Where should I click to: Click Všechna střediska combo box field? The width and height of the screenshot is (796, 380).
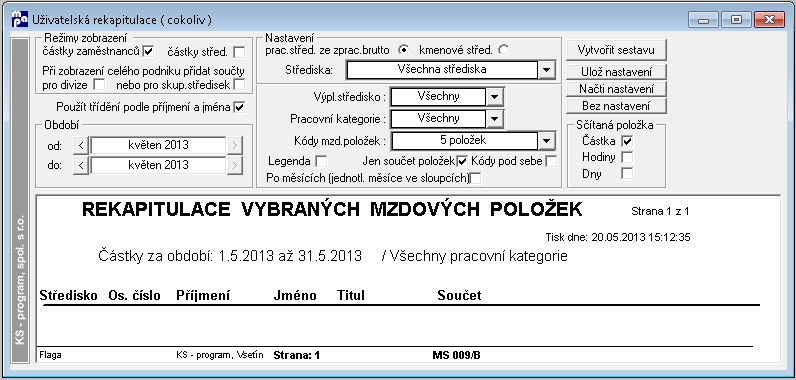(x=442, y=70)
